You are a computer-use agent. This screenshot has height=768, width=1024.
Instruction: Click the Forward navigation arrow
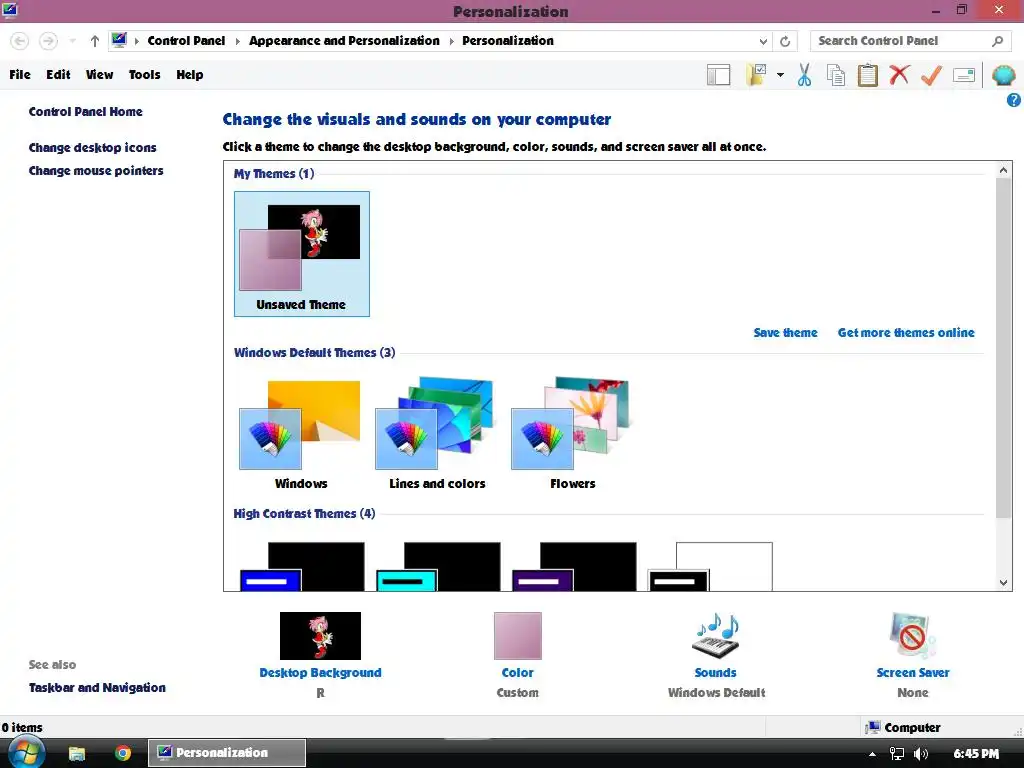coord(48,41)
